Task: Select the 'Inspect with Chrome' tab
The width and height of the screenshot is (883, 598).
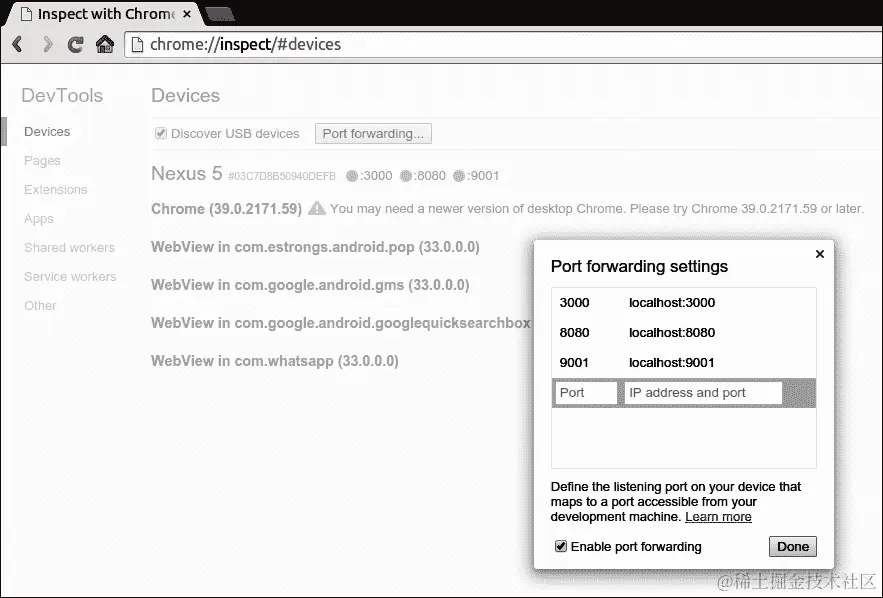Action: [x=106, y=14]
